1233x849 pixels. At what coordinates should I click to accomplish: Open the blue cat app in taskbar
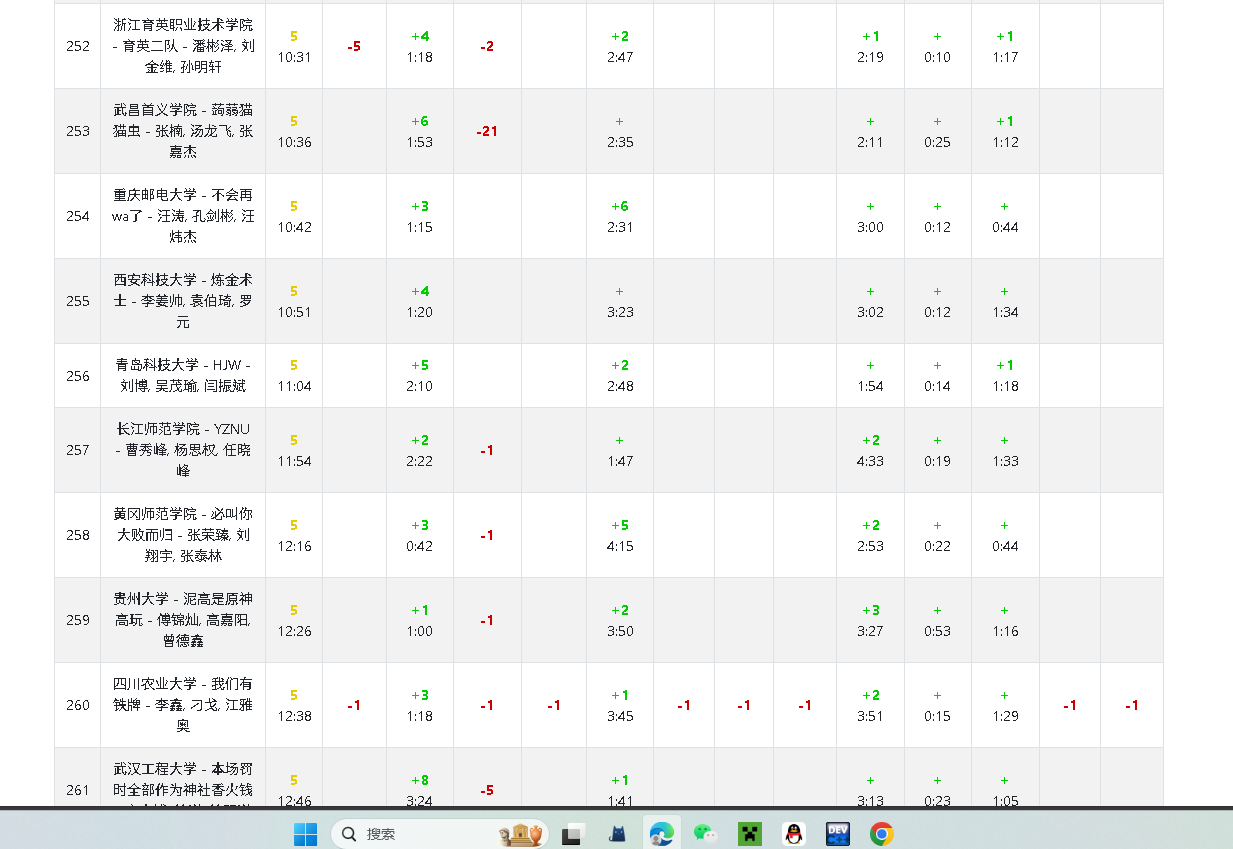pos(617,833)
